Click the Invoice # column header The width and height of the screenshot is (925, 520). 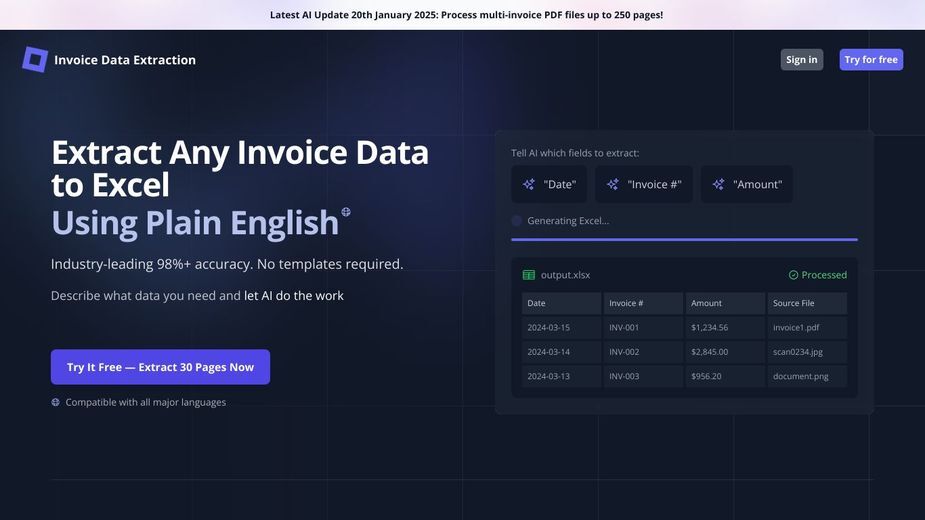[643, 303]
